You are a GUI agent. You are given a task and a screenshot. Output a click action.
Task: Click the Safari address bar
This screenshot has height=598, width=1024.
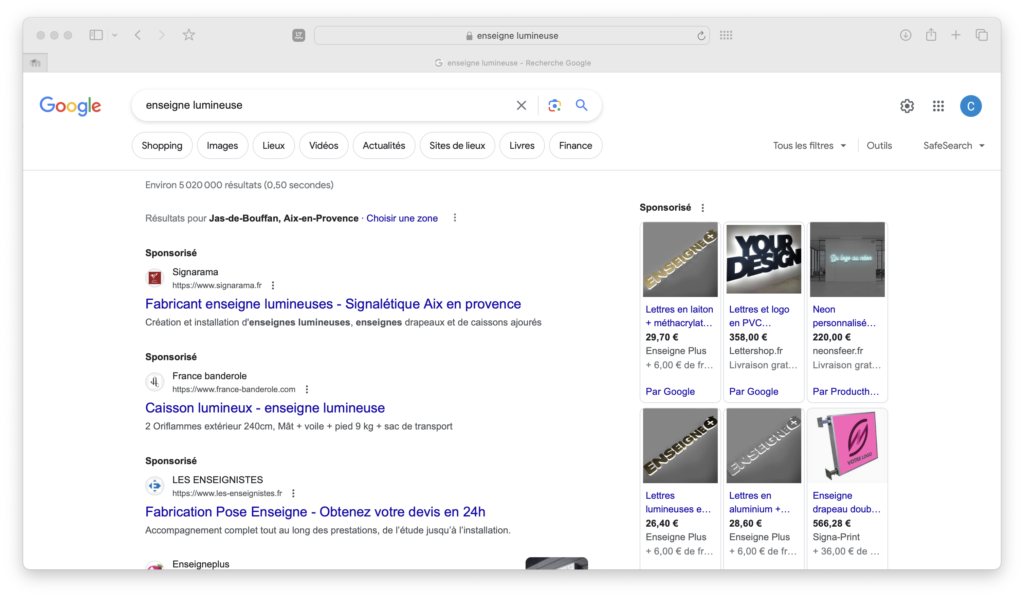pyautogui.click(x=512, y=36)
